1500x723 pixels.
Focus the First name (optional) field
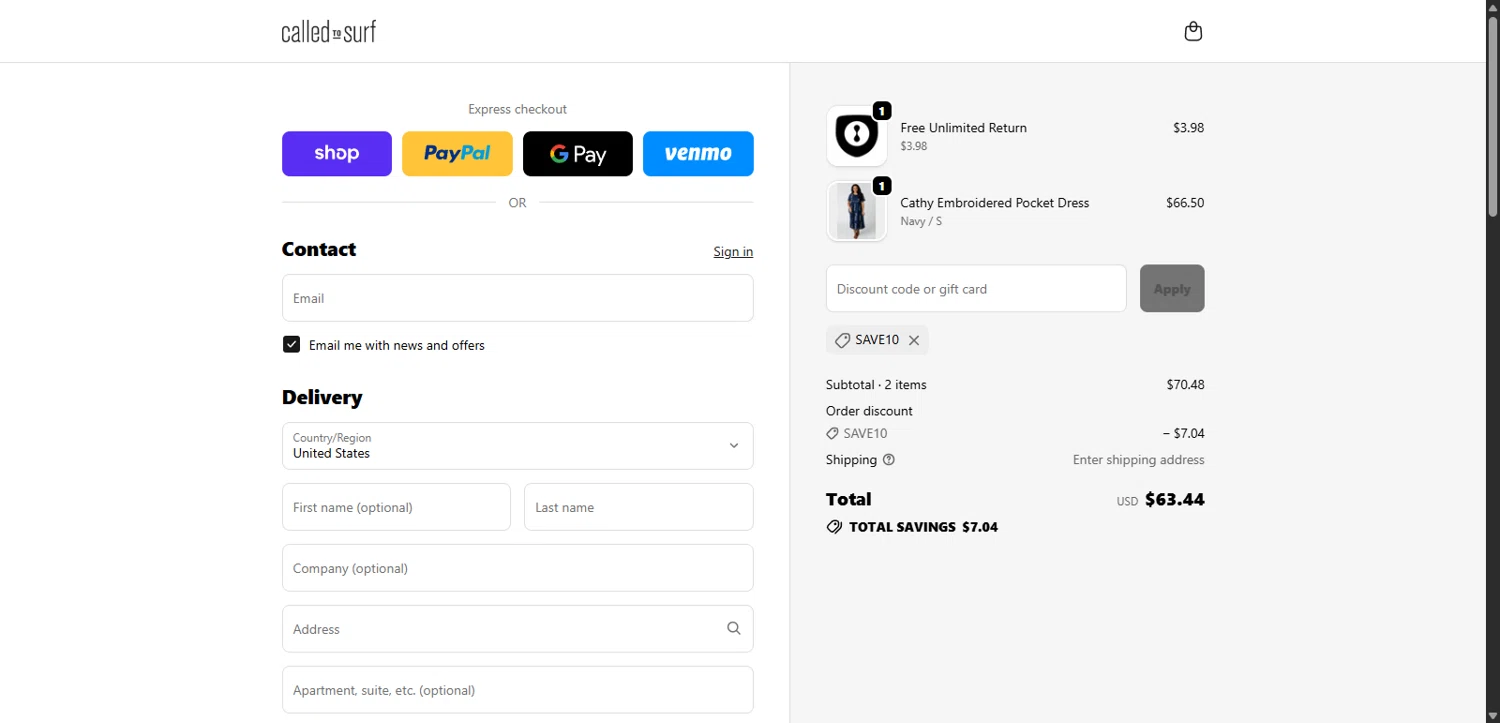(x=396, y=507)
